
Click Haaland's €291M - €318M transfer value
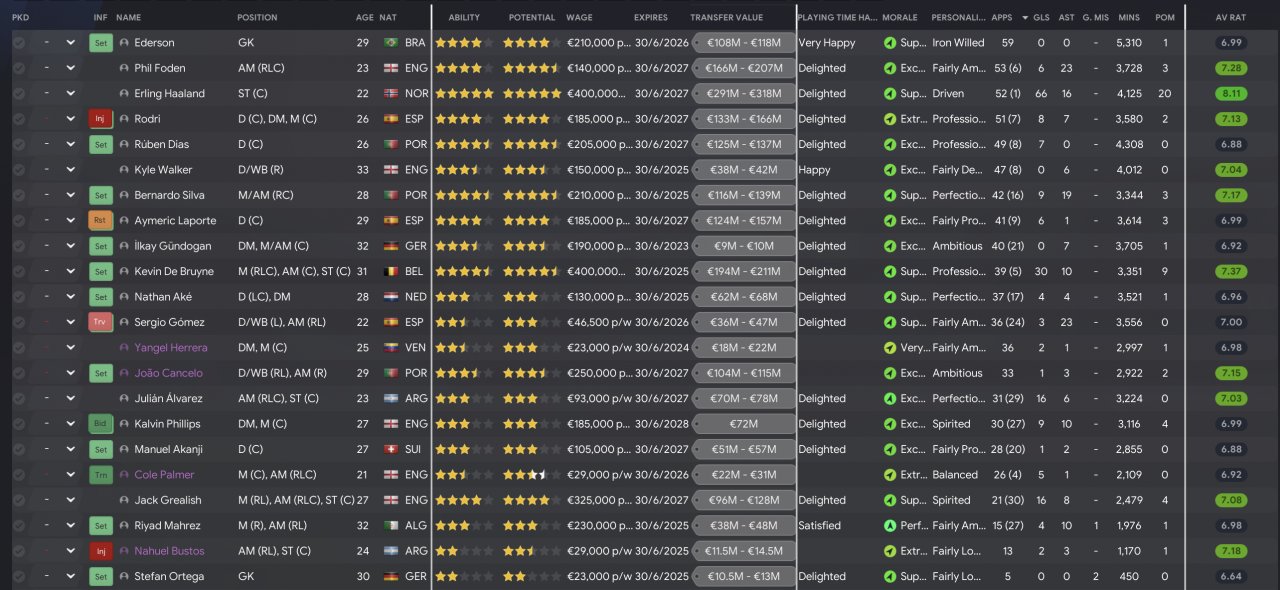click(x=744, y=94)
